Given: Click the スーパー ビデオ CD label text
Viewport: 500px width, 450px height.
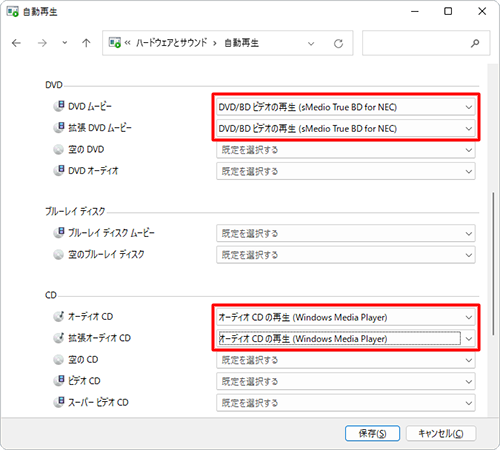Looking at the screenshot, I should (x=98, y=402).
